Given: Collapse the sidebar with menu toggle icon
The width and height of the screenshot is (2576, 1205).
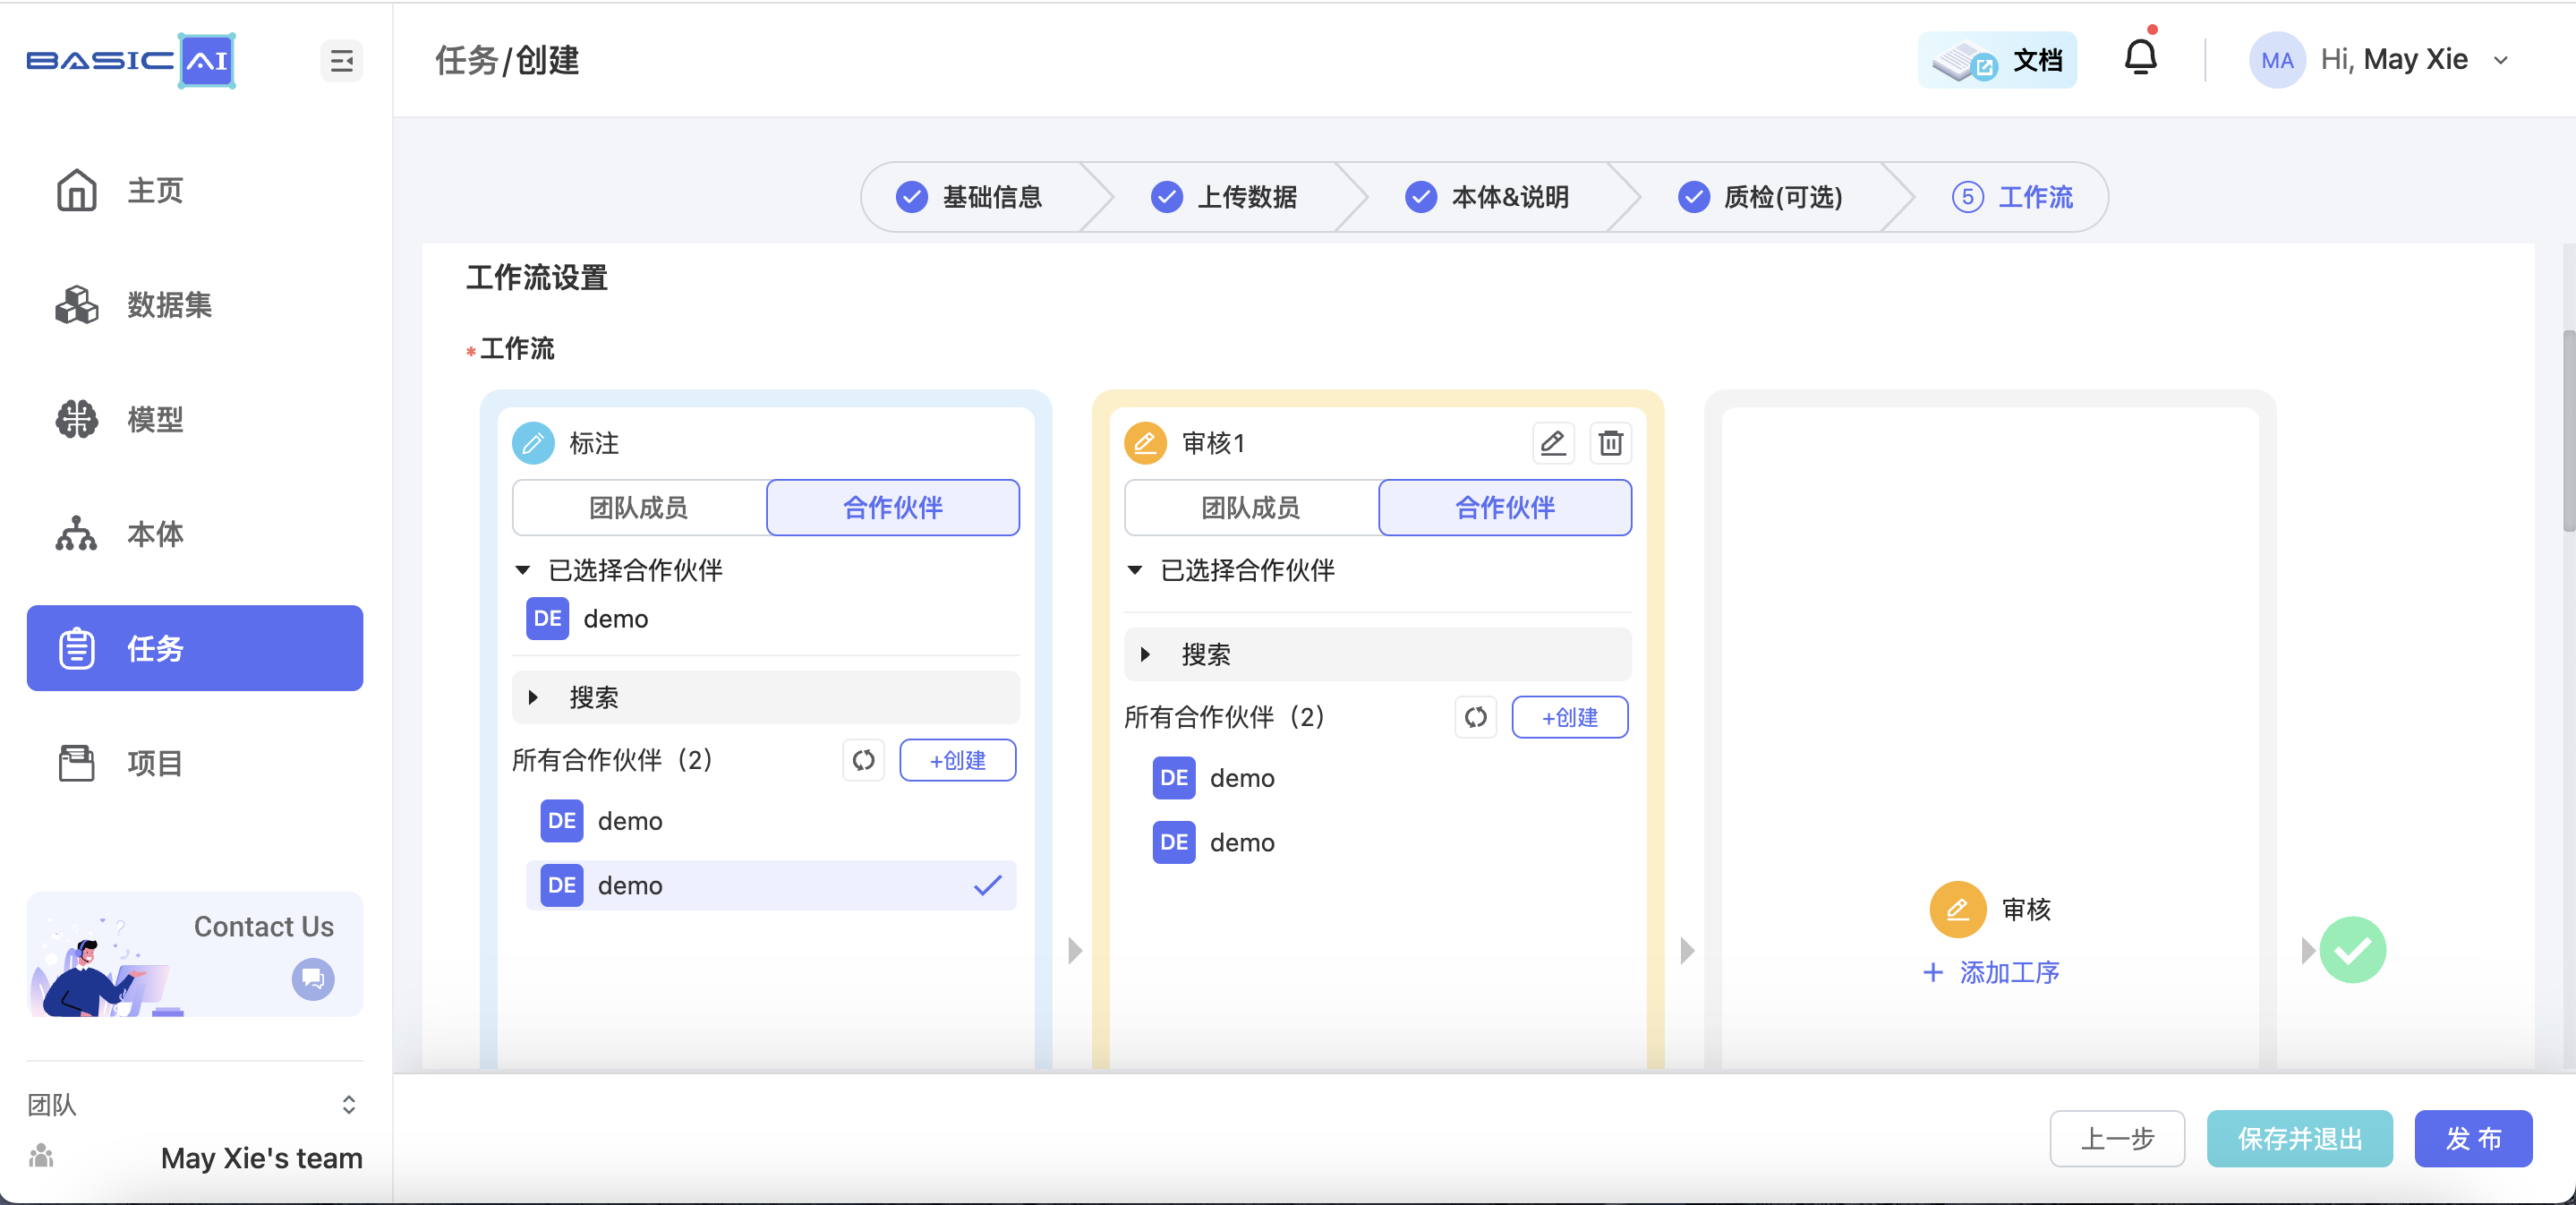Looking at the screenshot, I should coord(342,61).
